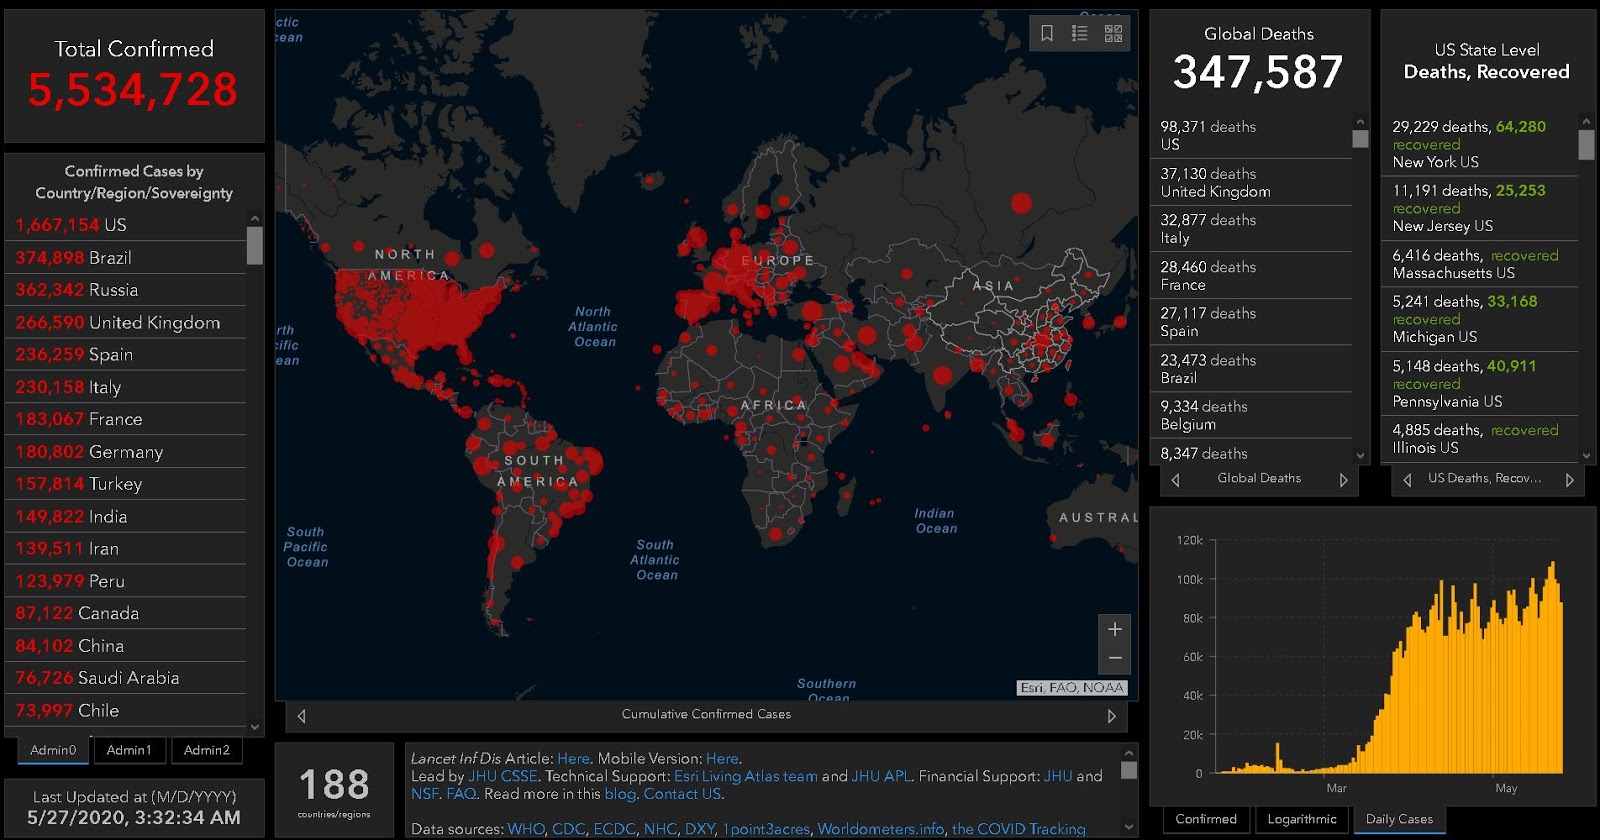This screenshot has height=840, width=1600.
Task: Select 157,814 Turkey row
Action: (x=126, y=484)
